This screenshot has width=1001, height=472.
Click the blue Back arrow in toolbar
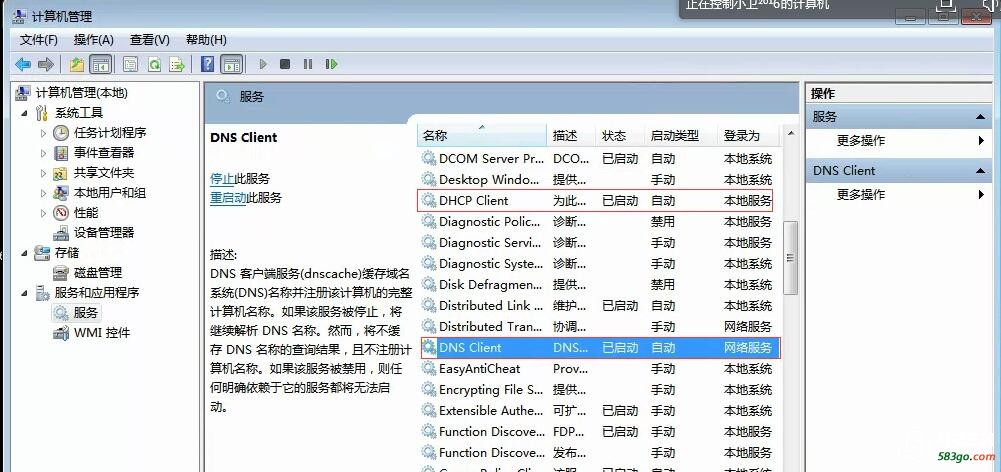point(23,64)
